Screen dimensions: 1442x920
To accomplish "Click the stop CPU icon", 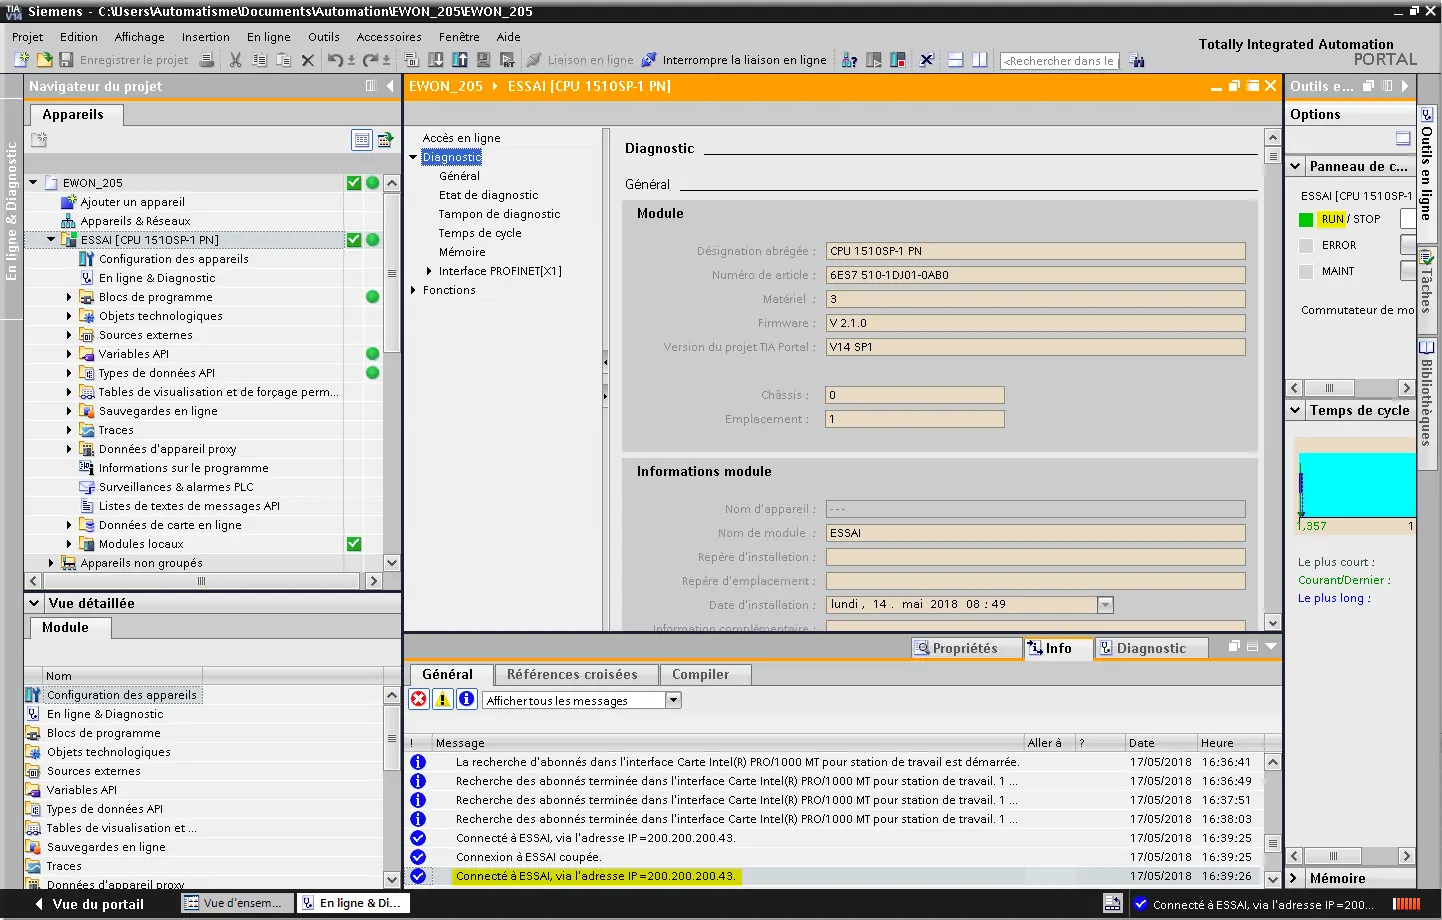I will pos(897,60).
